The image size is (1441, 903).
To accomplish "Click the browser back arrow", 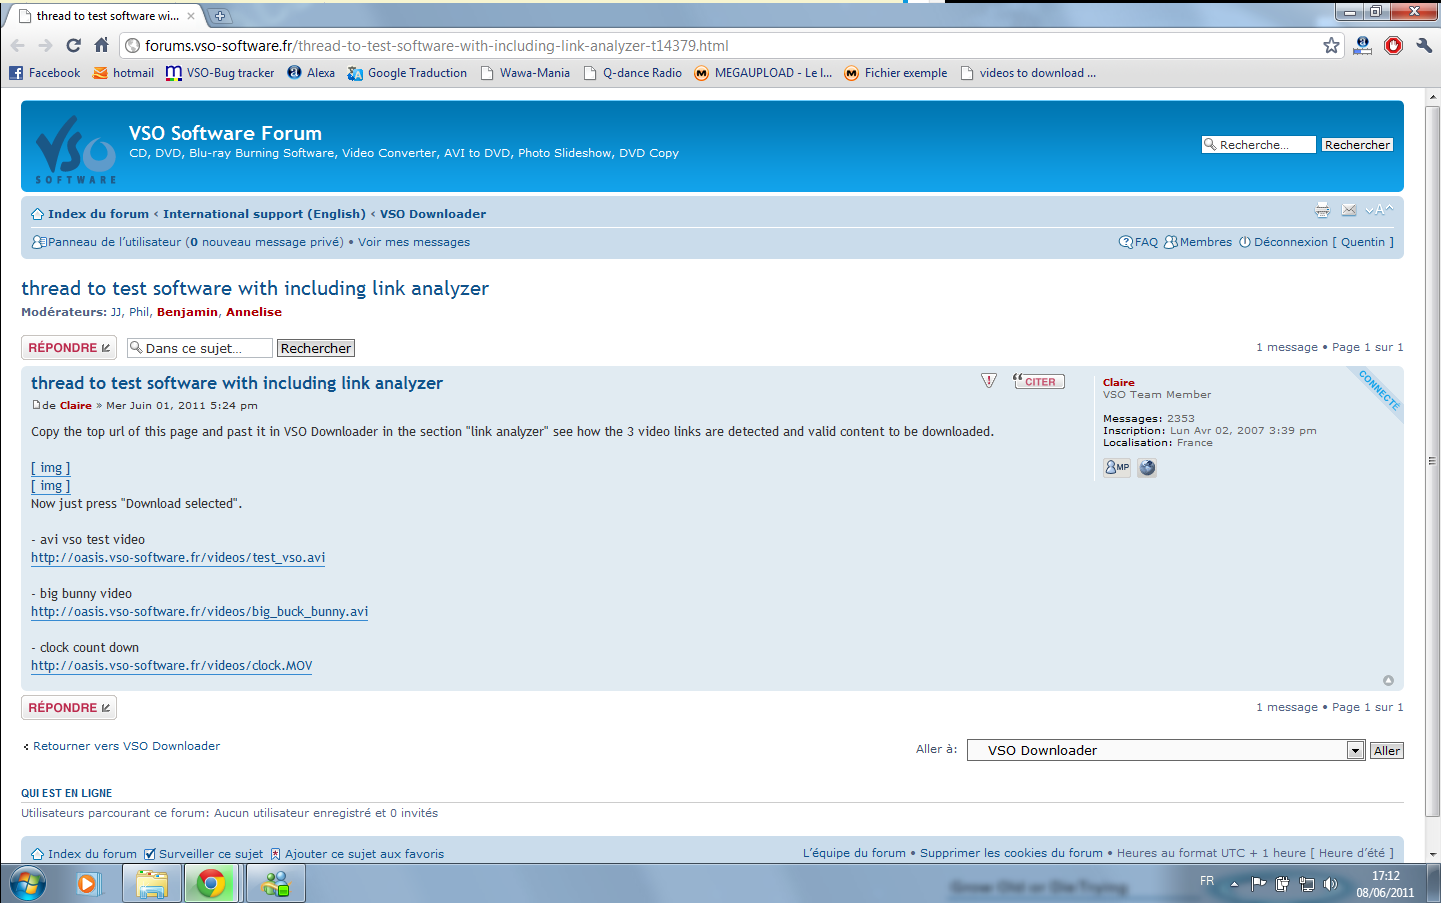I will coord(17,45).
